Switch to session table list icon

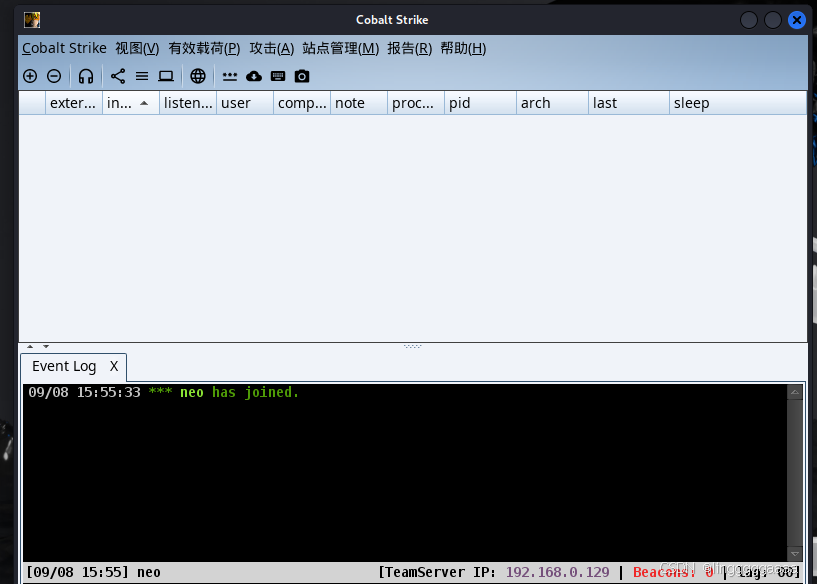pyautogui.click(x=142, y=76)
